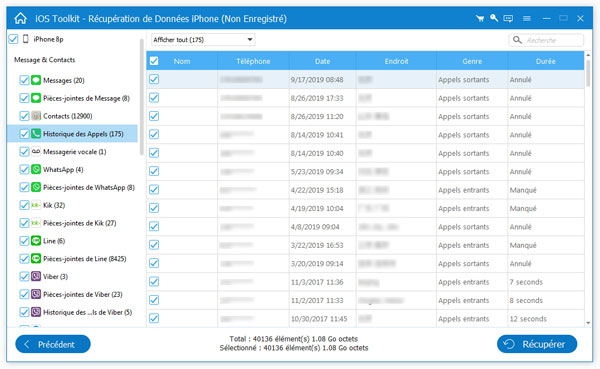The width and height of the screenshot is (600, 369).
Task: Toggle the Messagerie vocale (1) checkbox
Action: pos(24,152)
